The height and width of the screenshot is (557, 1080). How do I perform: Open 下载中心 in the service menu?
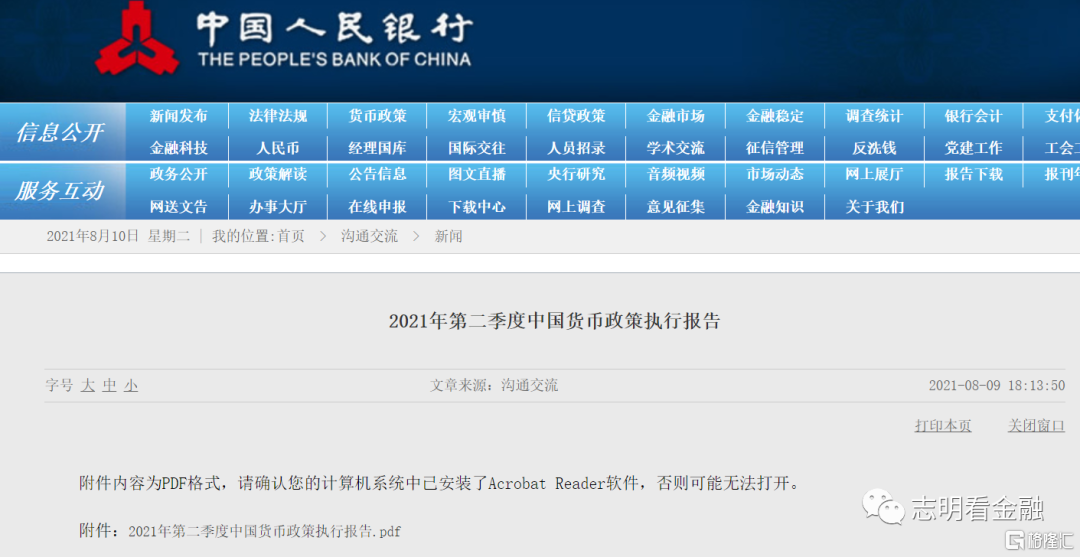point(477,207)
